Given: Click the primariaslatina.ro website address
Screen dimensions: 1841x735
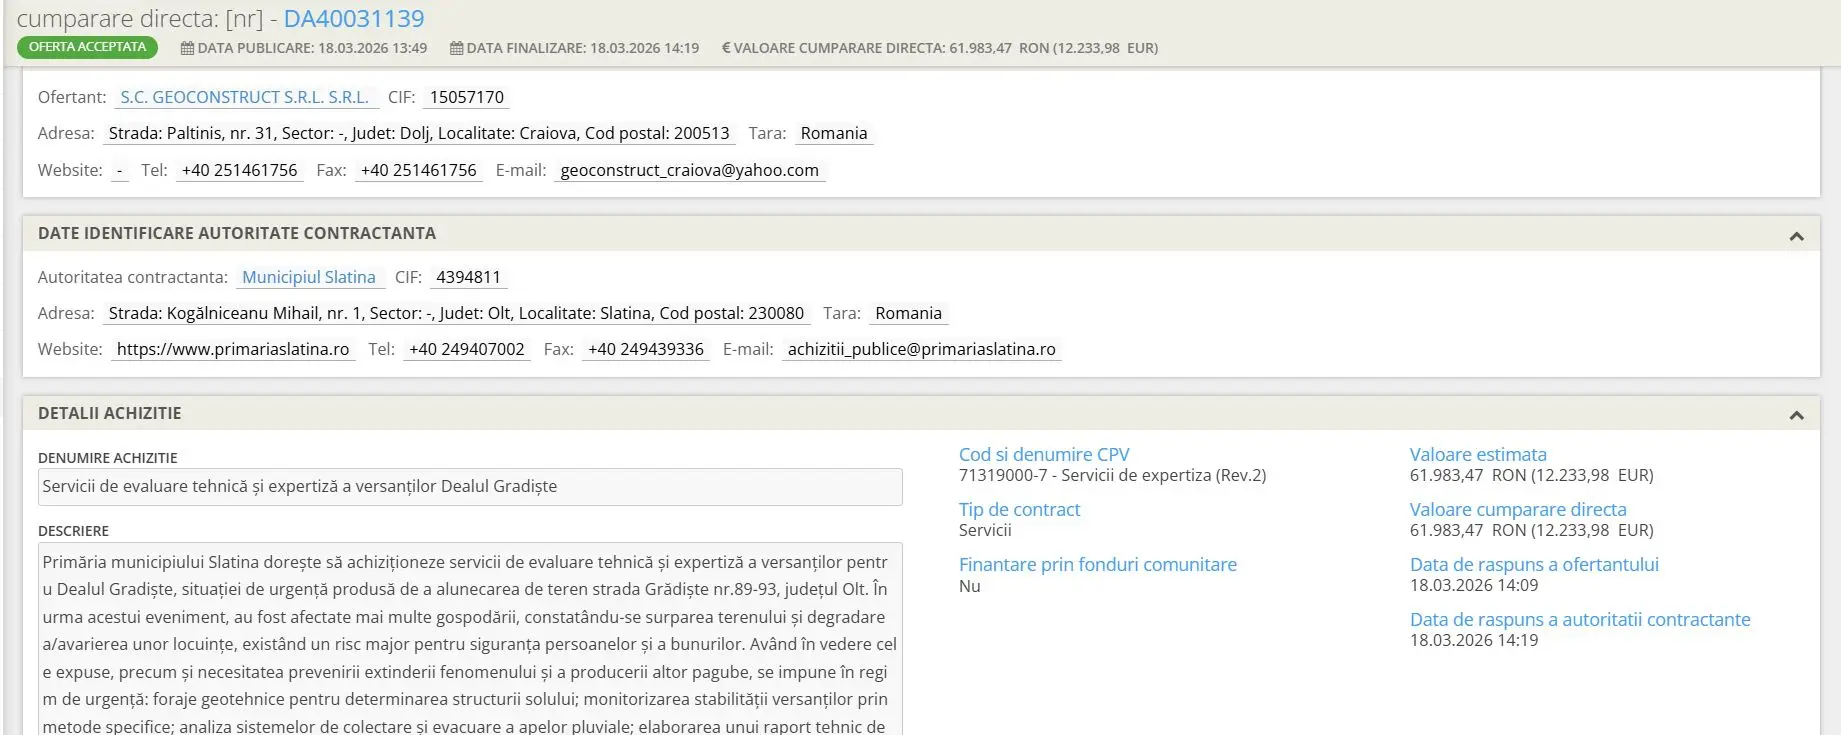Looking at the screenshot, I should [x=233, y=349].
